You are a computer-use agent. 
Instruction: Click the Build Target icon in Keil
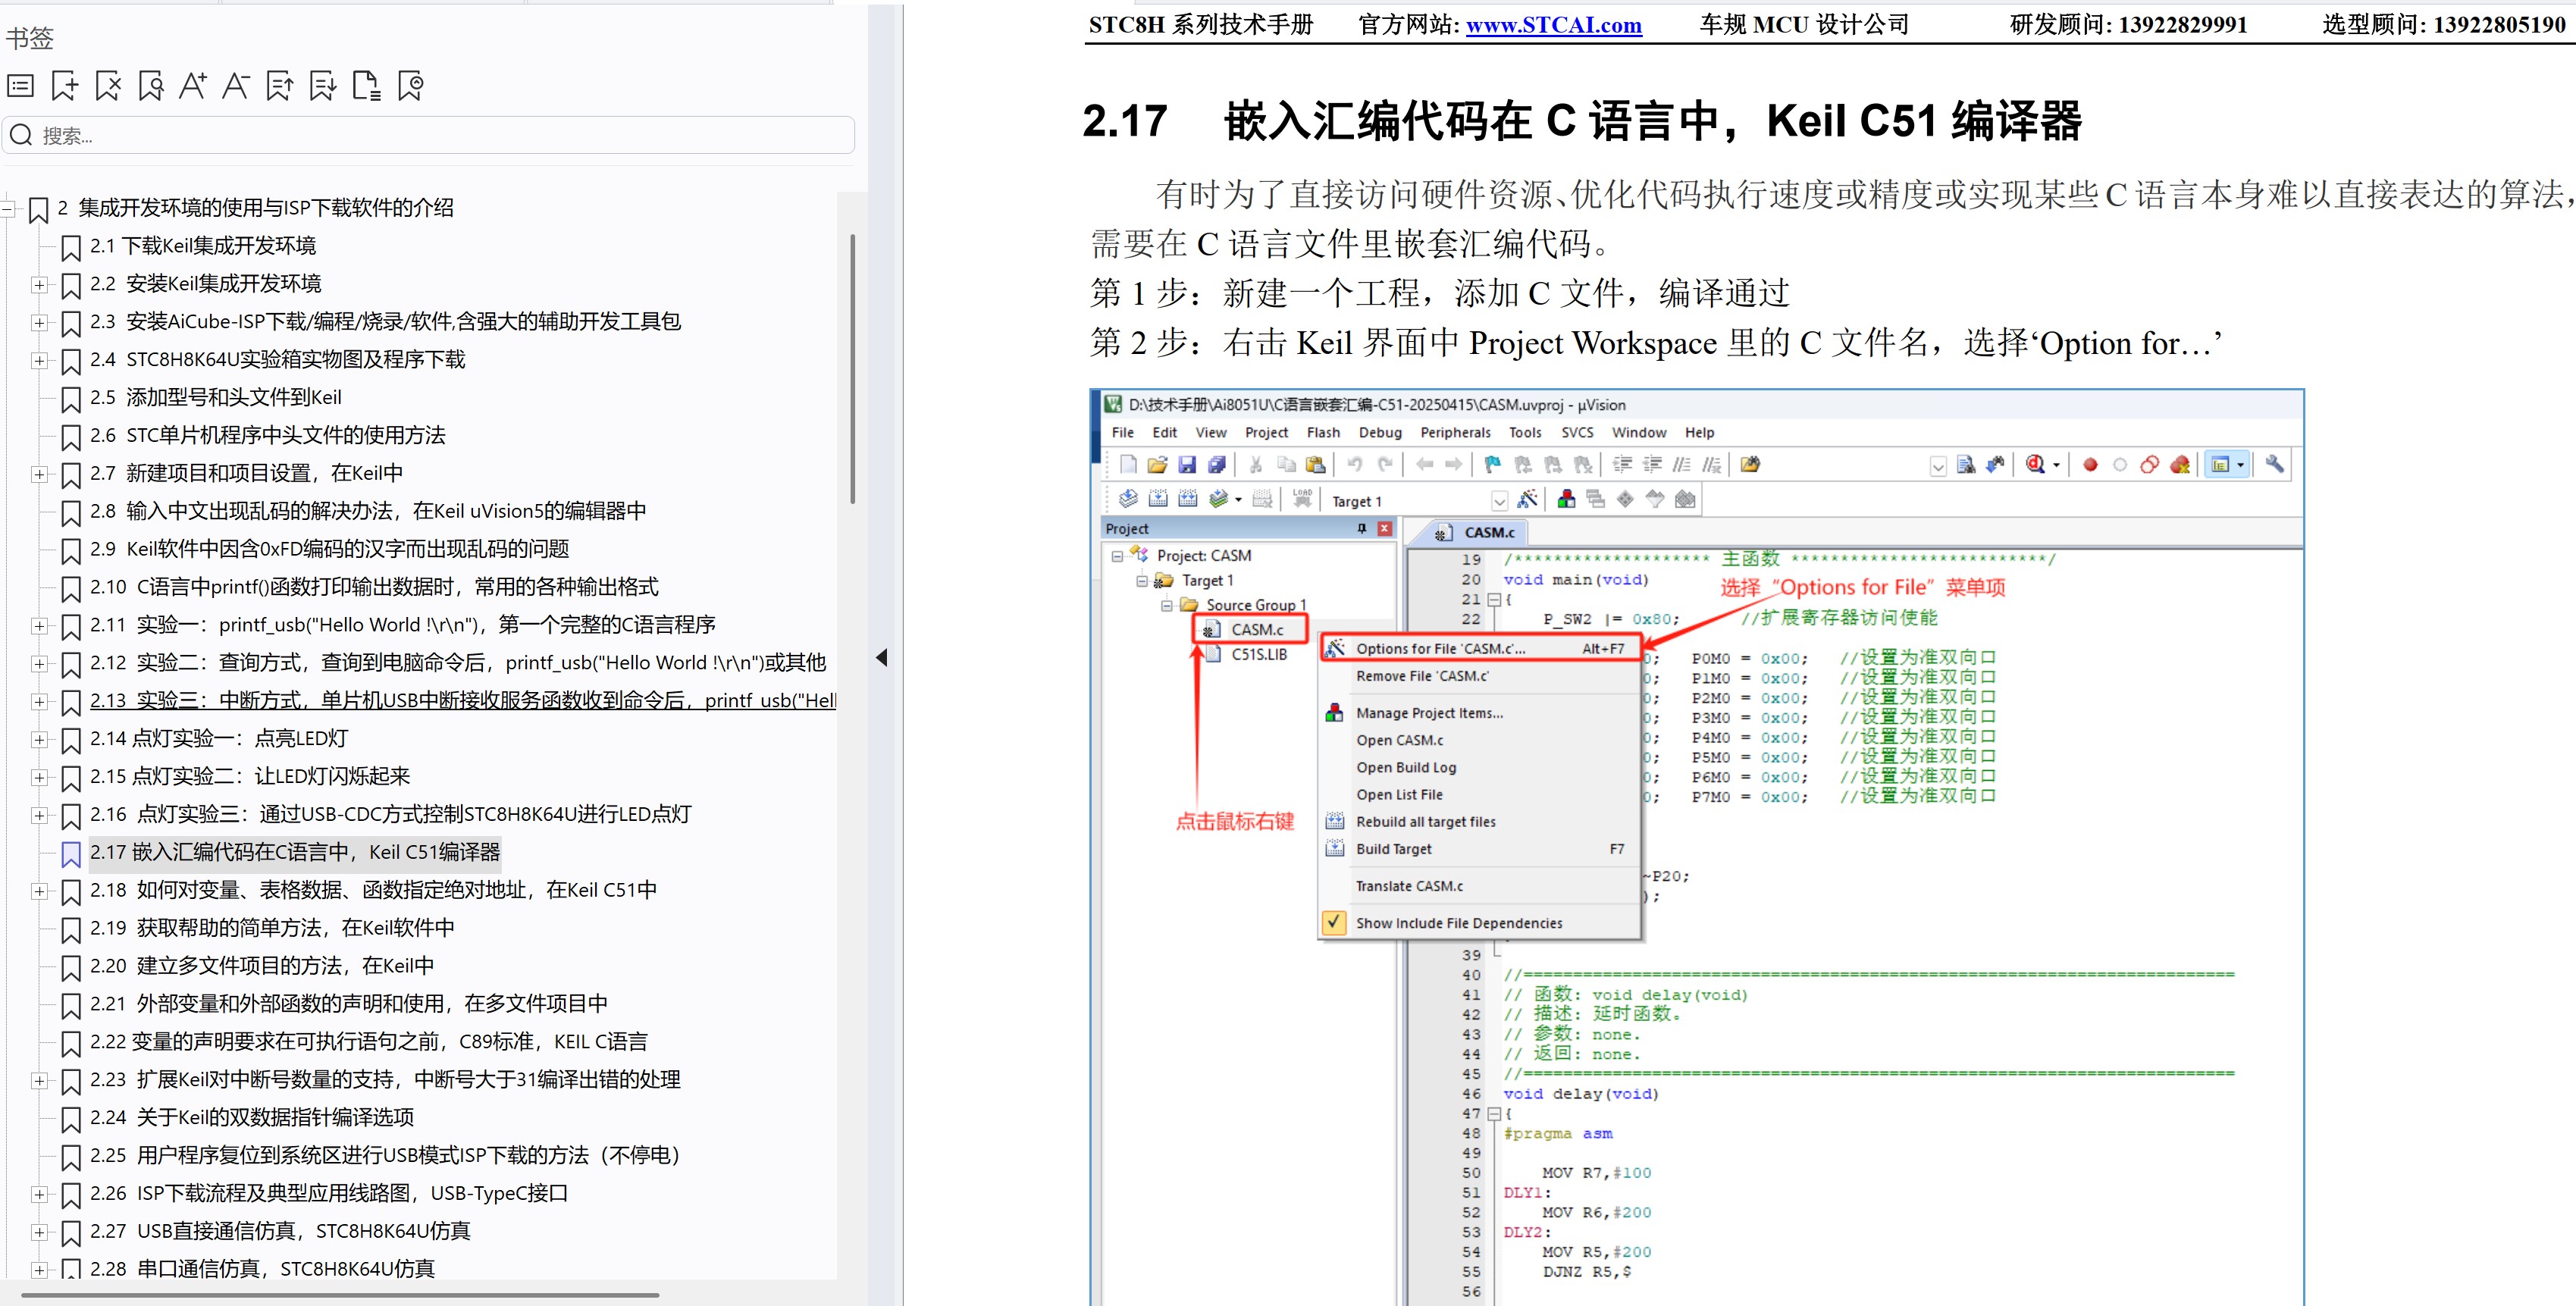coord(1157,499)
